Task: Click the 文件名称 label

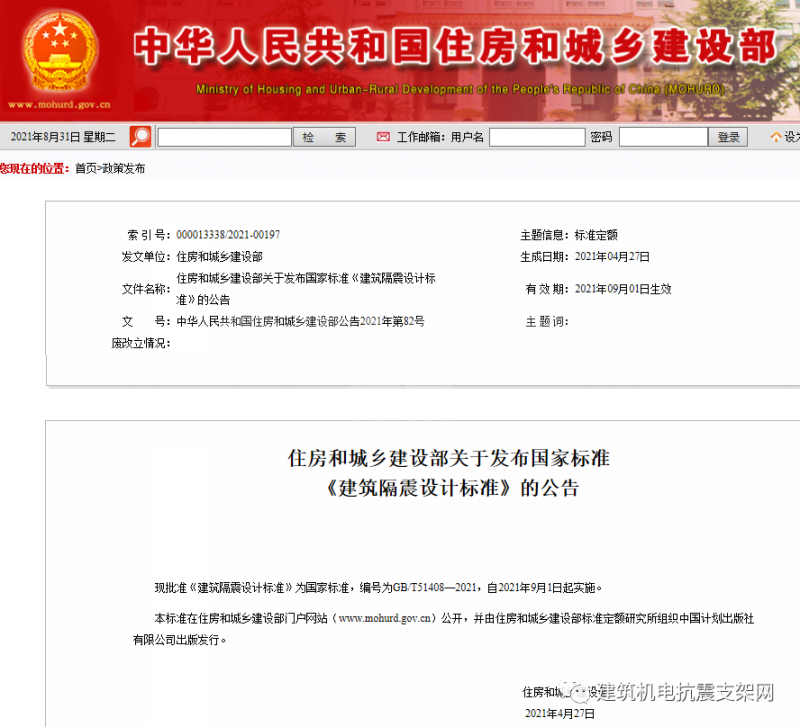Action: click(x=146, y=289)
